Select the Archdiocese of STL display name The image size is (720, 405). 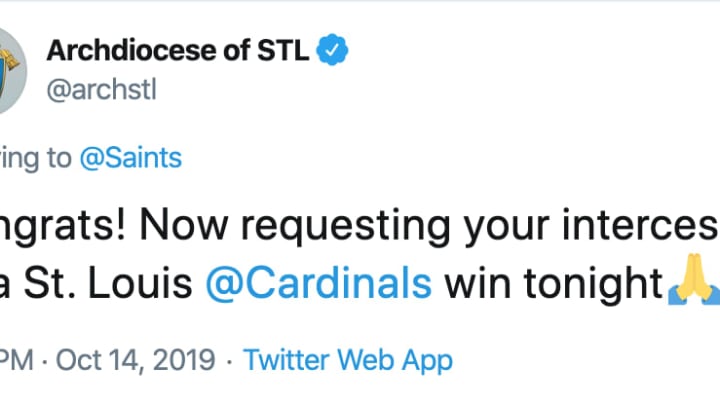pos(178,50)
